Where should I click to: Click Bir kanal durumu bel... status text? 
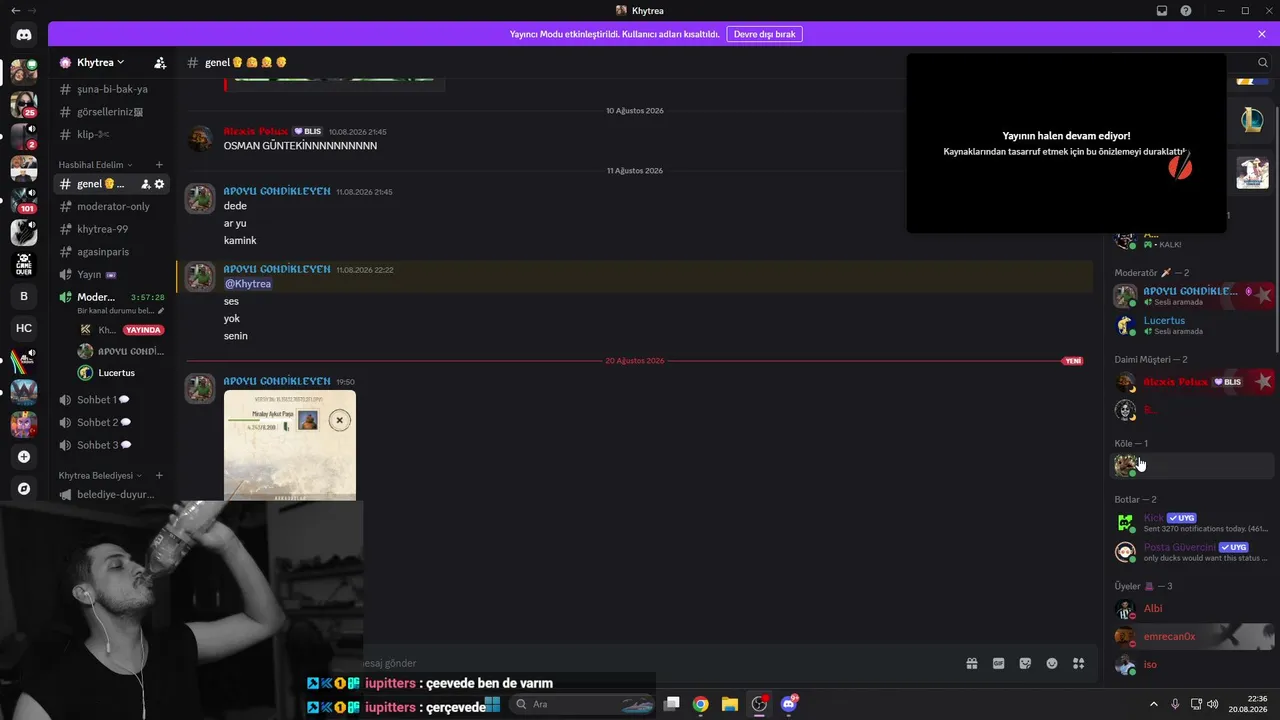pos(116,311)
